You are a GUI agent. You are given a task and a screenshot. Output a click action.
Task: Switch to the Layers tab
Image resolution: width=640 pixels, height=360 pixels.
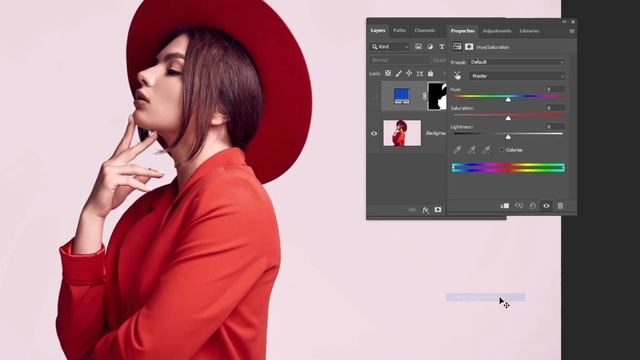(x=378, y=31)
